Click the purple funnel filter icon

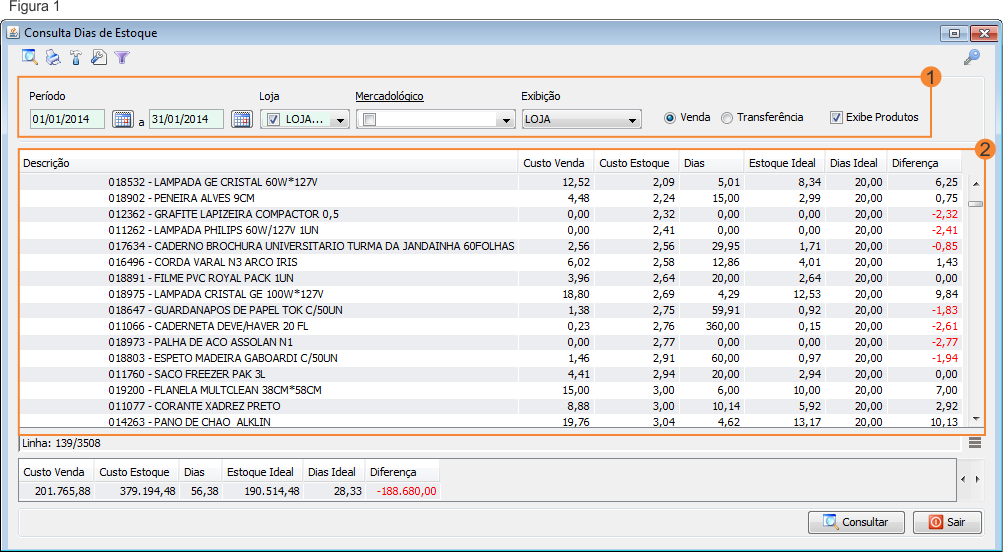click(x=122, y=58)
